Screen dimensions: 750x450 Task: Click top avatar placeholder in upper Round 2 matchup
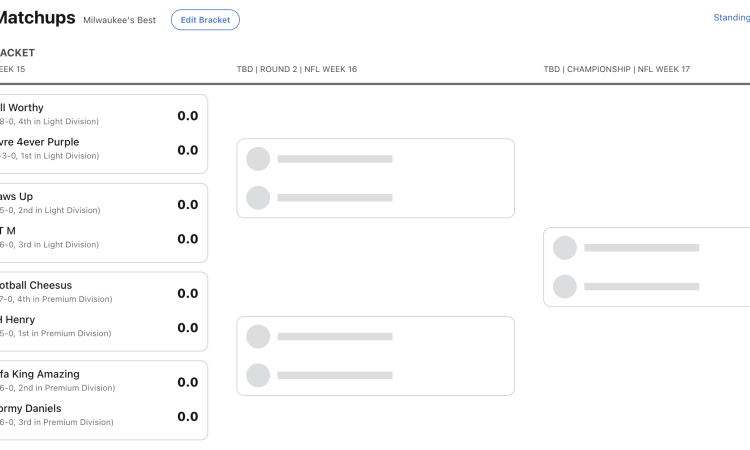(258, 159)
